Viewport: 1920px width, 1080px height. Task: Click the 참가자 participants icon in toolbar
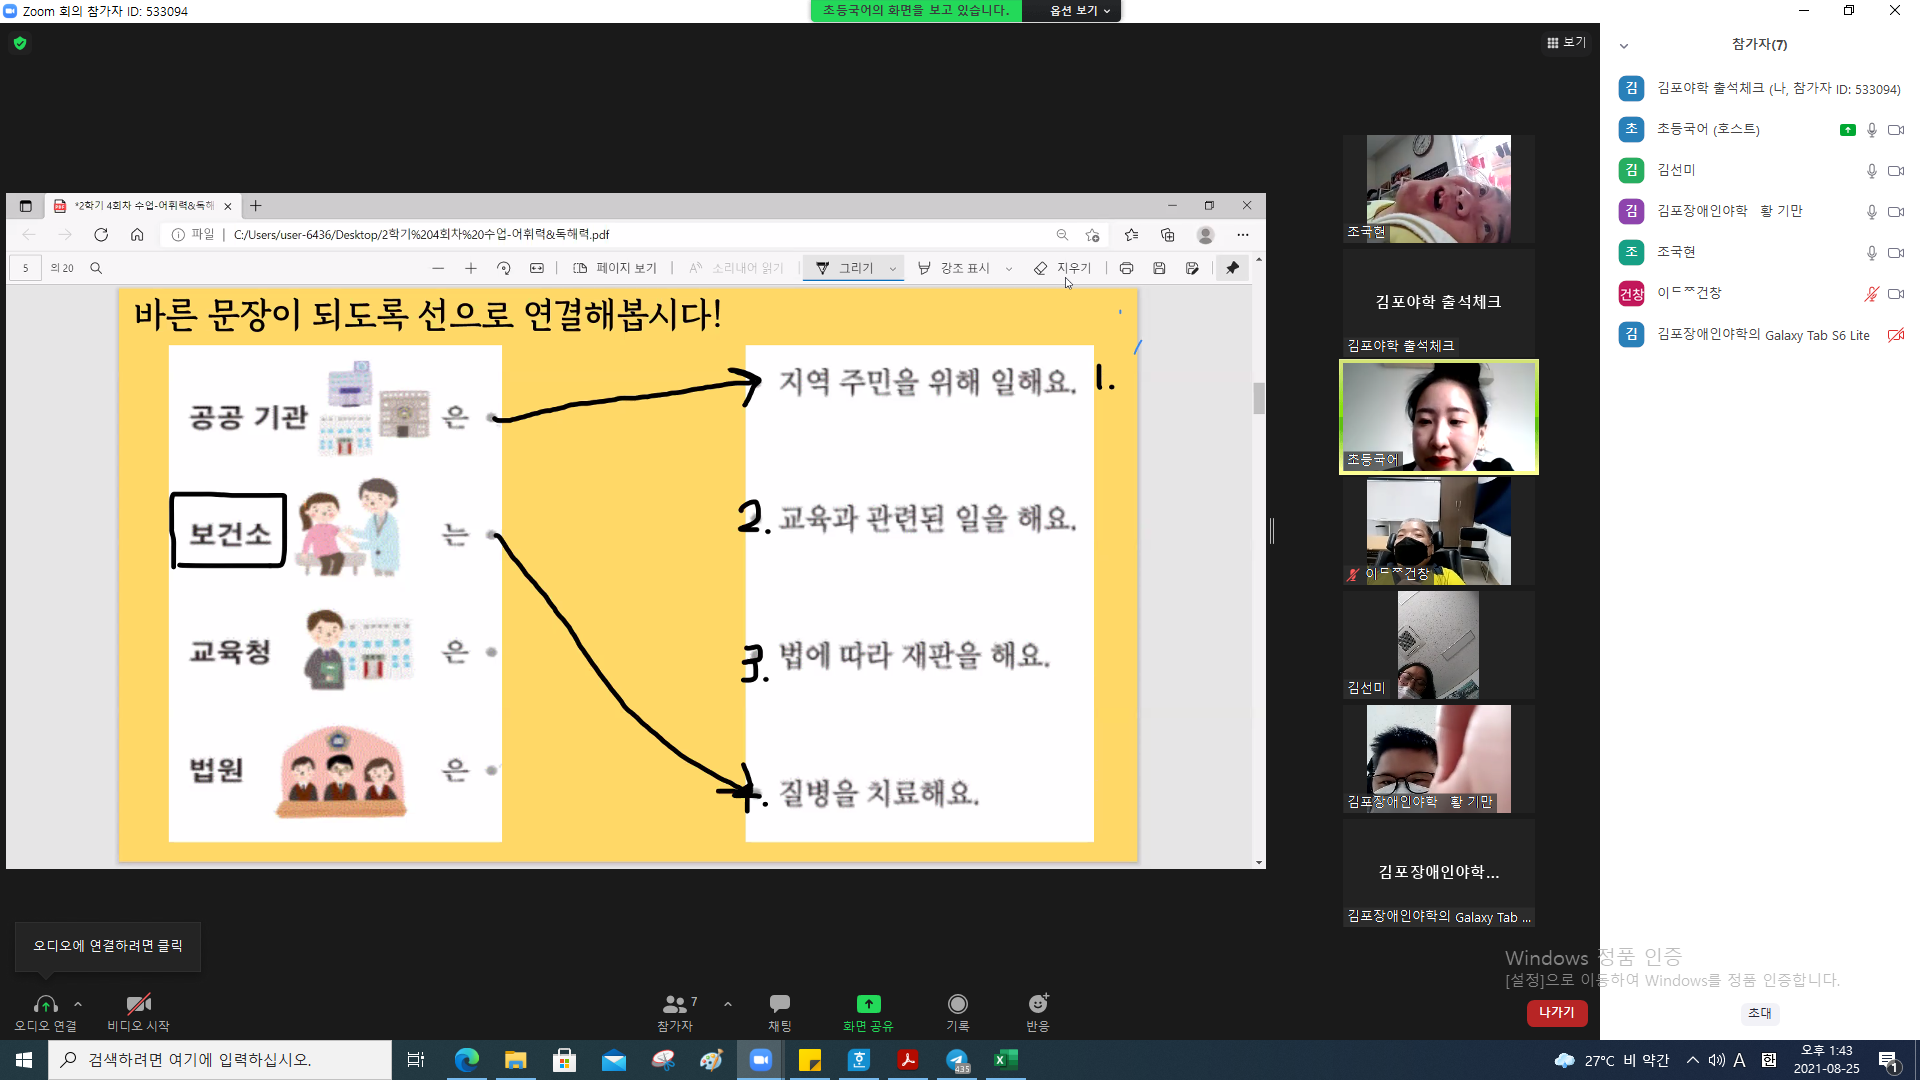(x=675, y=1003)
